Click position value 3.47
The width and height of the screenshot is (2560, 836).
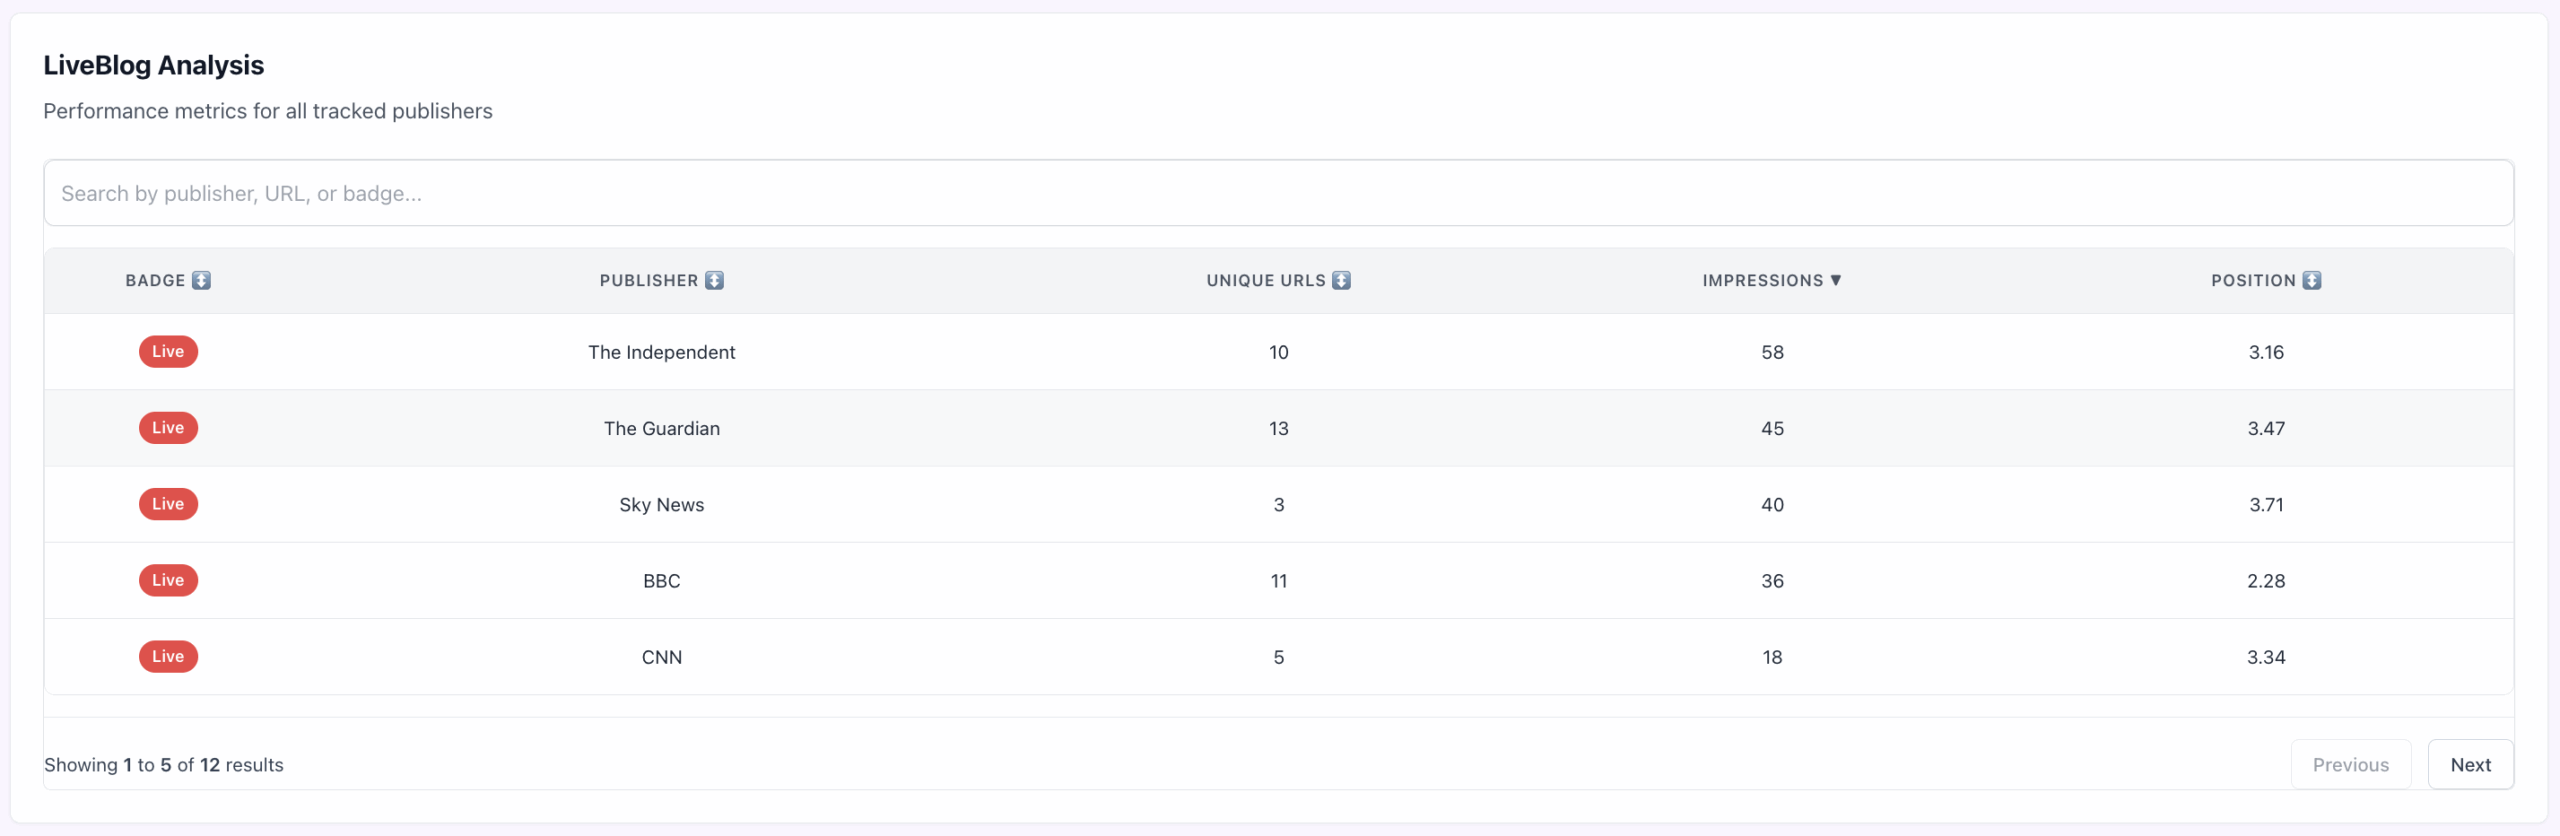(x=2266, y=428)
